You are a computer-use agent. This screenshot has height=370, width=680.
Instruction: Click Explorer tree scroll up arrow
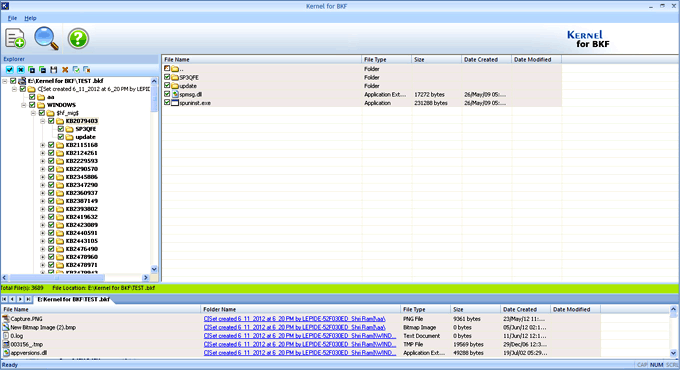point(154,81)
